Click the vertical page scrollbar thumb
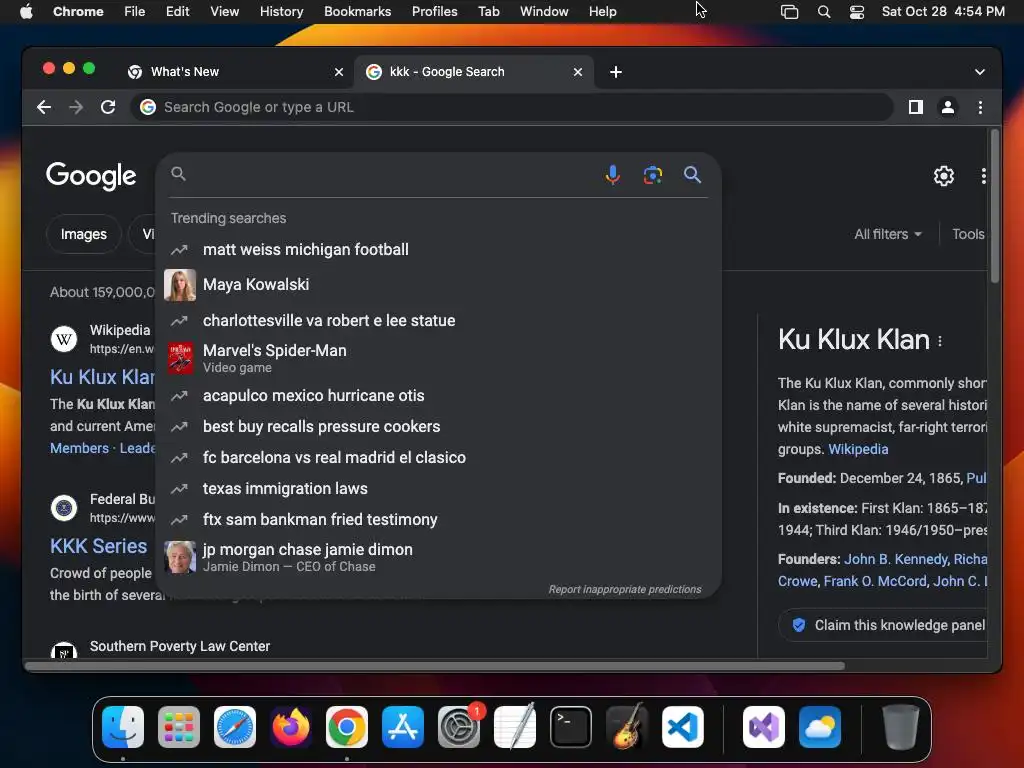Viewport: 1024px width, 768px height. click(995, 206)
